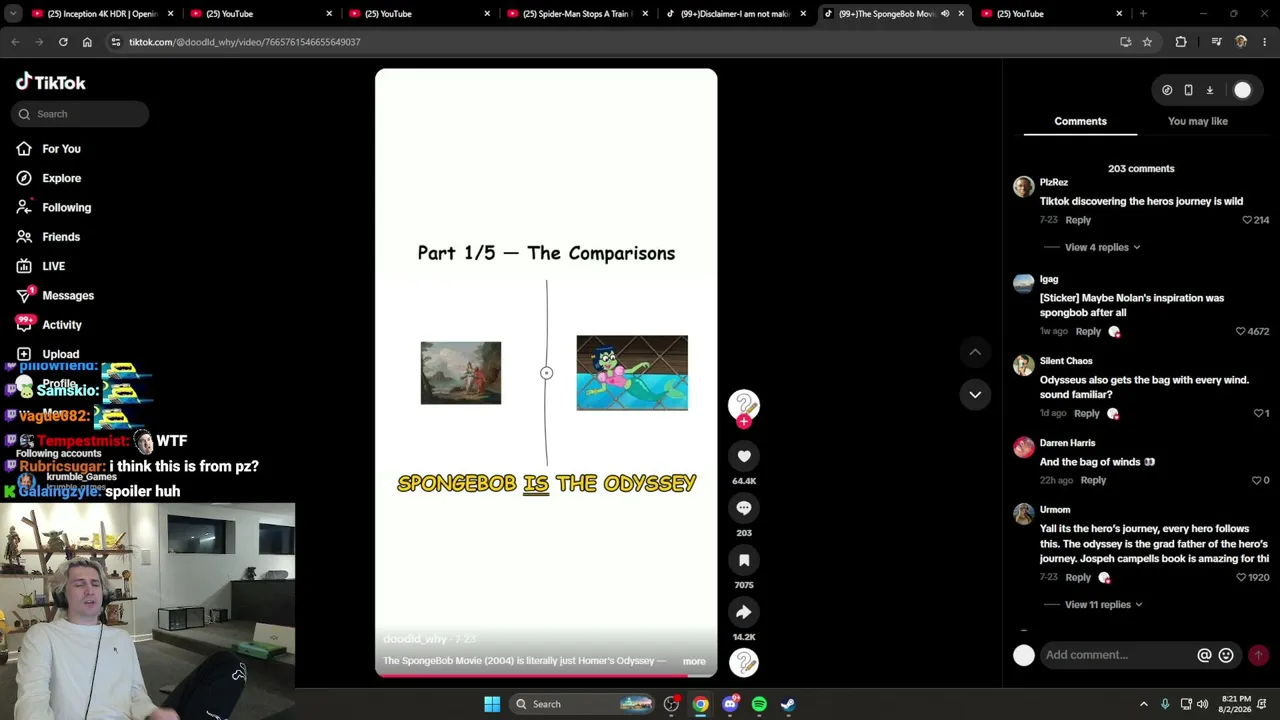This screenshot has height=720, width=1280.
Task: Reply to Darren Harris's comment
Action: 1093,481
